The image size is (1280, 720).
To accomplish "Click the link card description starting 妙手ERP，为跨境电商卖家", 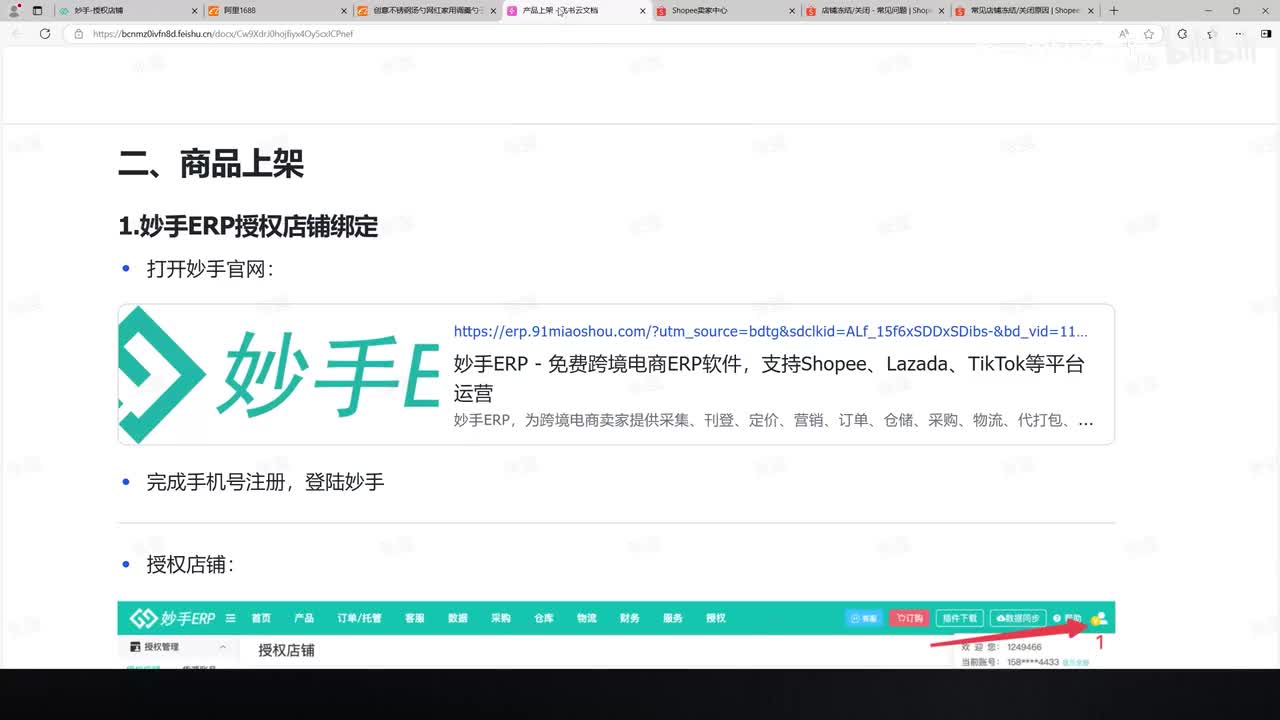I will click(x=773, y=420).
